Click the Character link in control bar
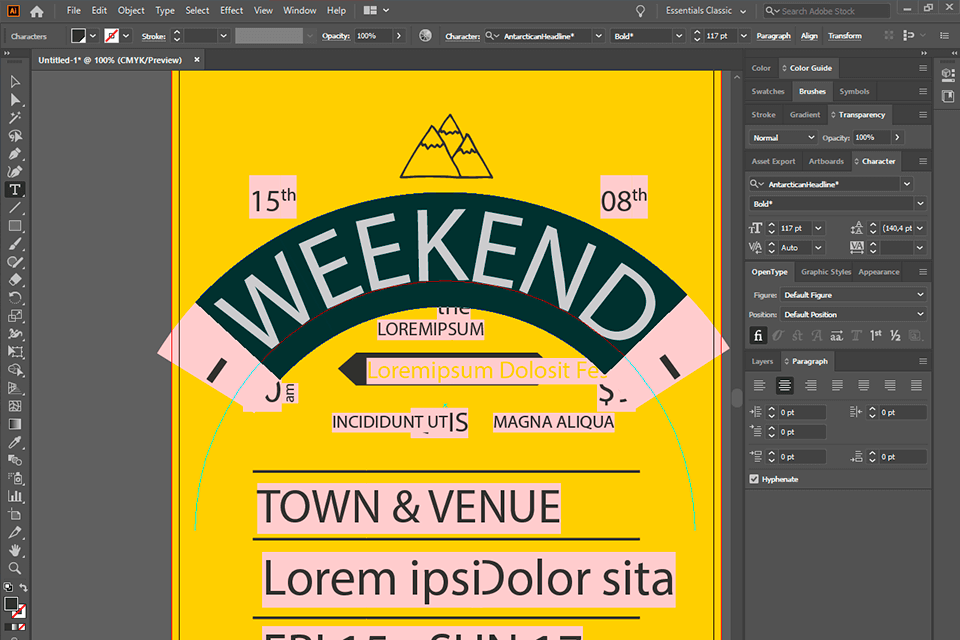Screen dimensions: 960x640 pos(462,36)
